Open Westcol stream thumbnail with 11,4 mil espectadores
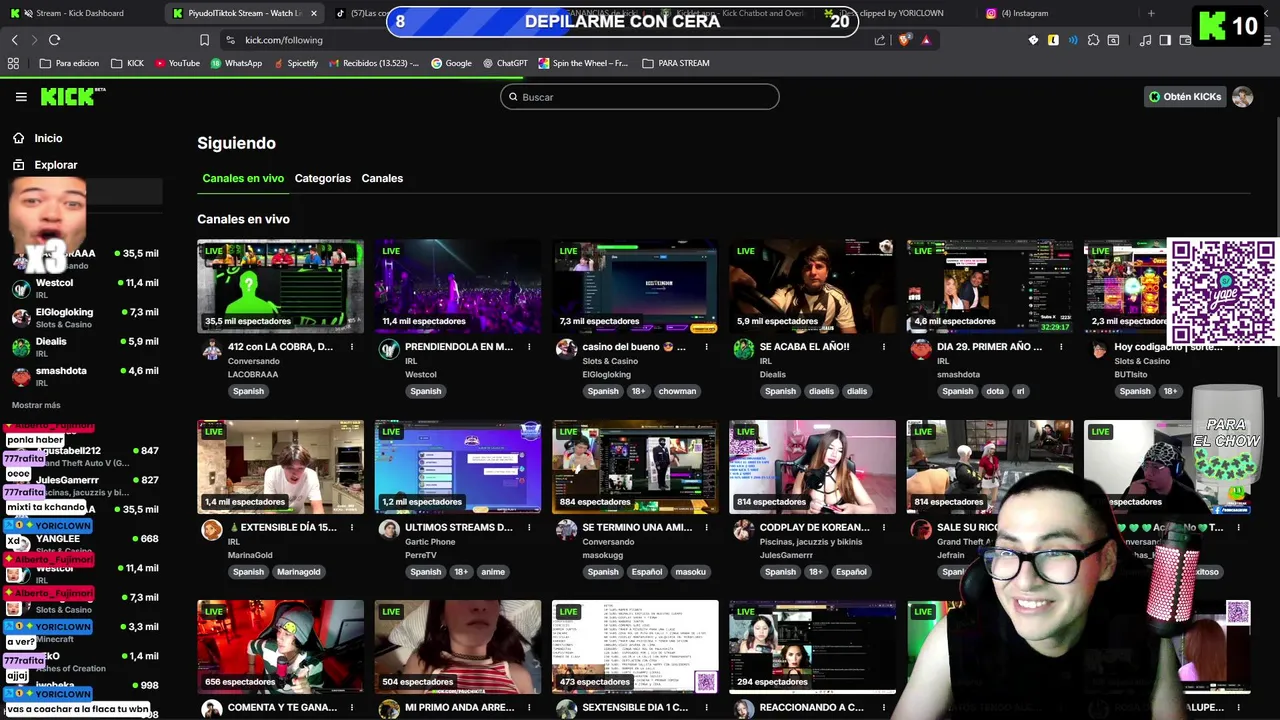 458,286
